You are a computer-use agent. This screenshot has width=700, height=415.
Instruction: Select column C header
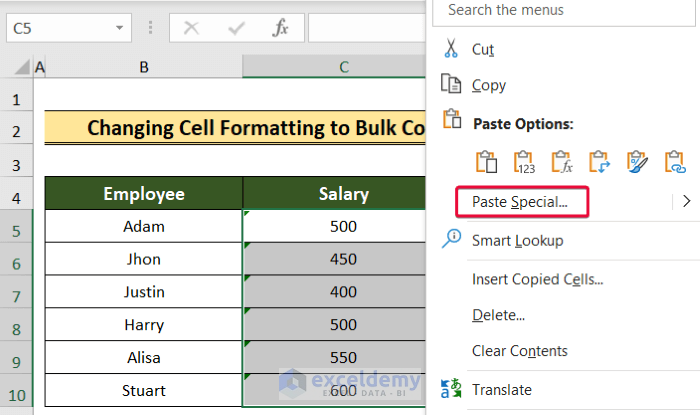pos(343,67)
